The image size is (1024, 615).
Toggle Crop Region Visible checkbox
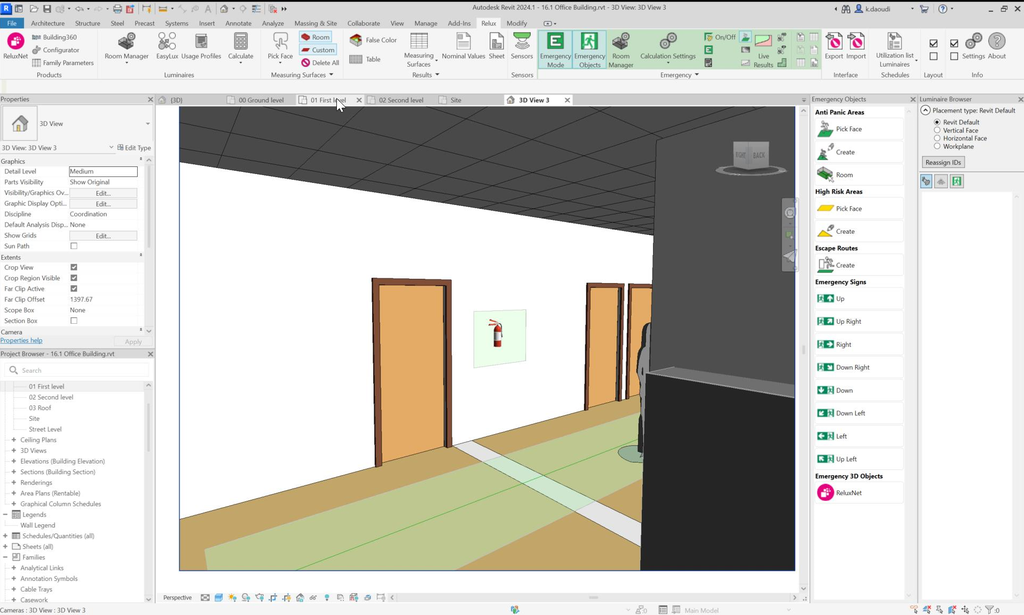pos(74,278)
